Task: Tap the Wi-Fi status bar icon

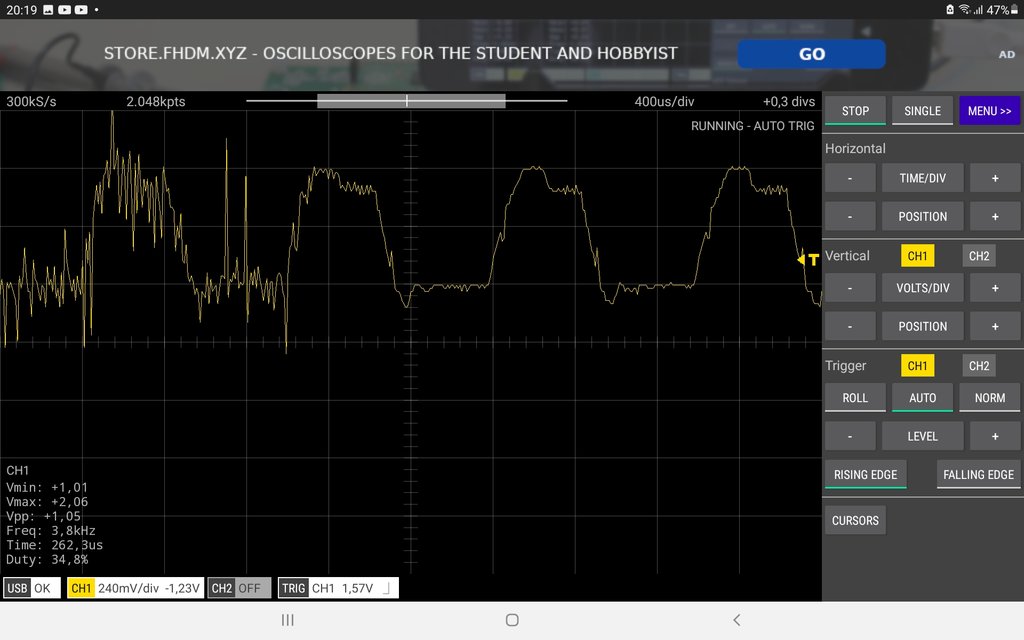Action: [x=965, y=10]
